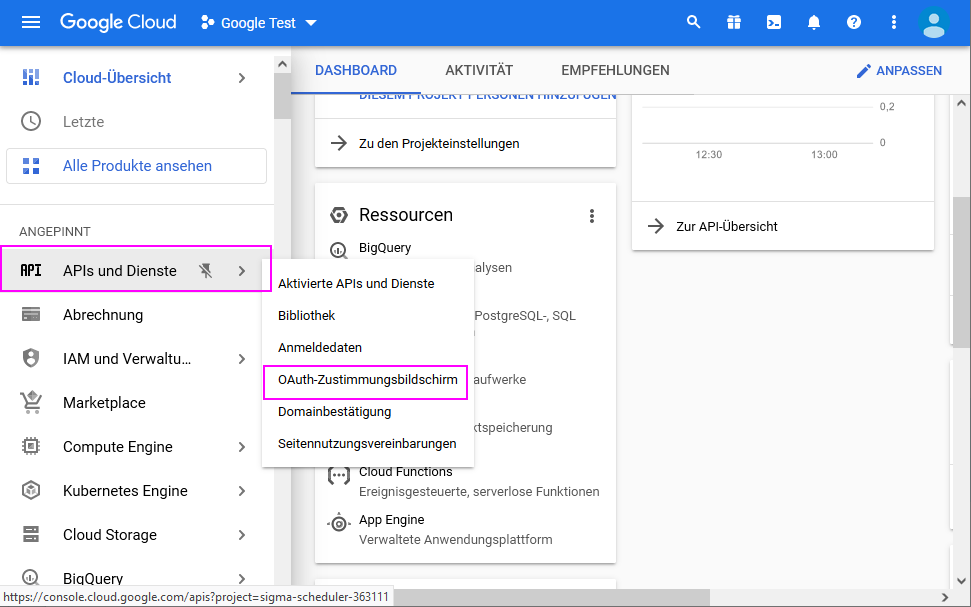Open the Google Test project selector

pos(259,23)
